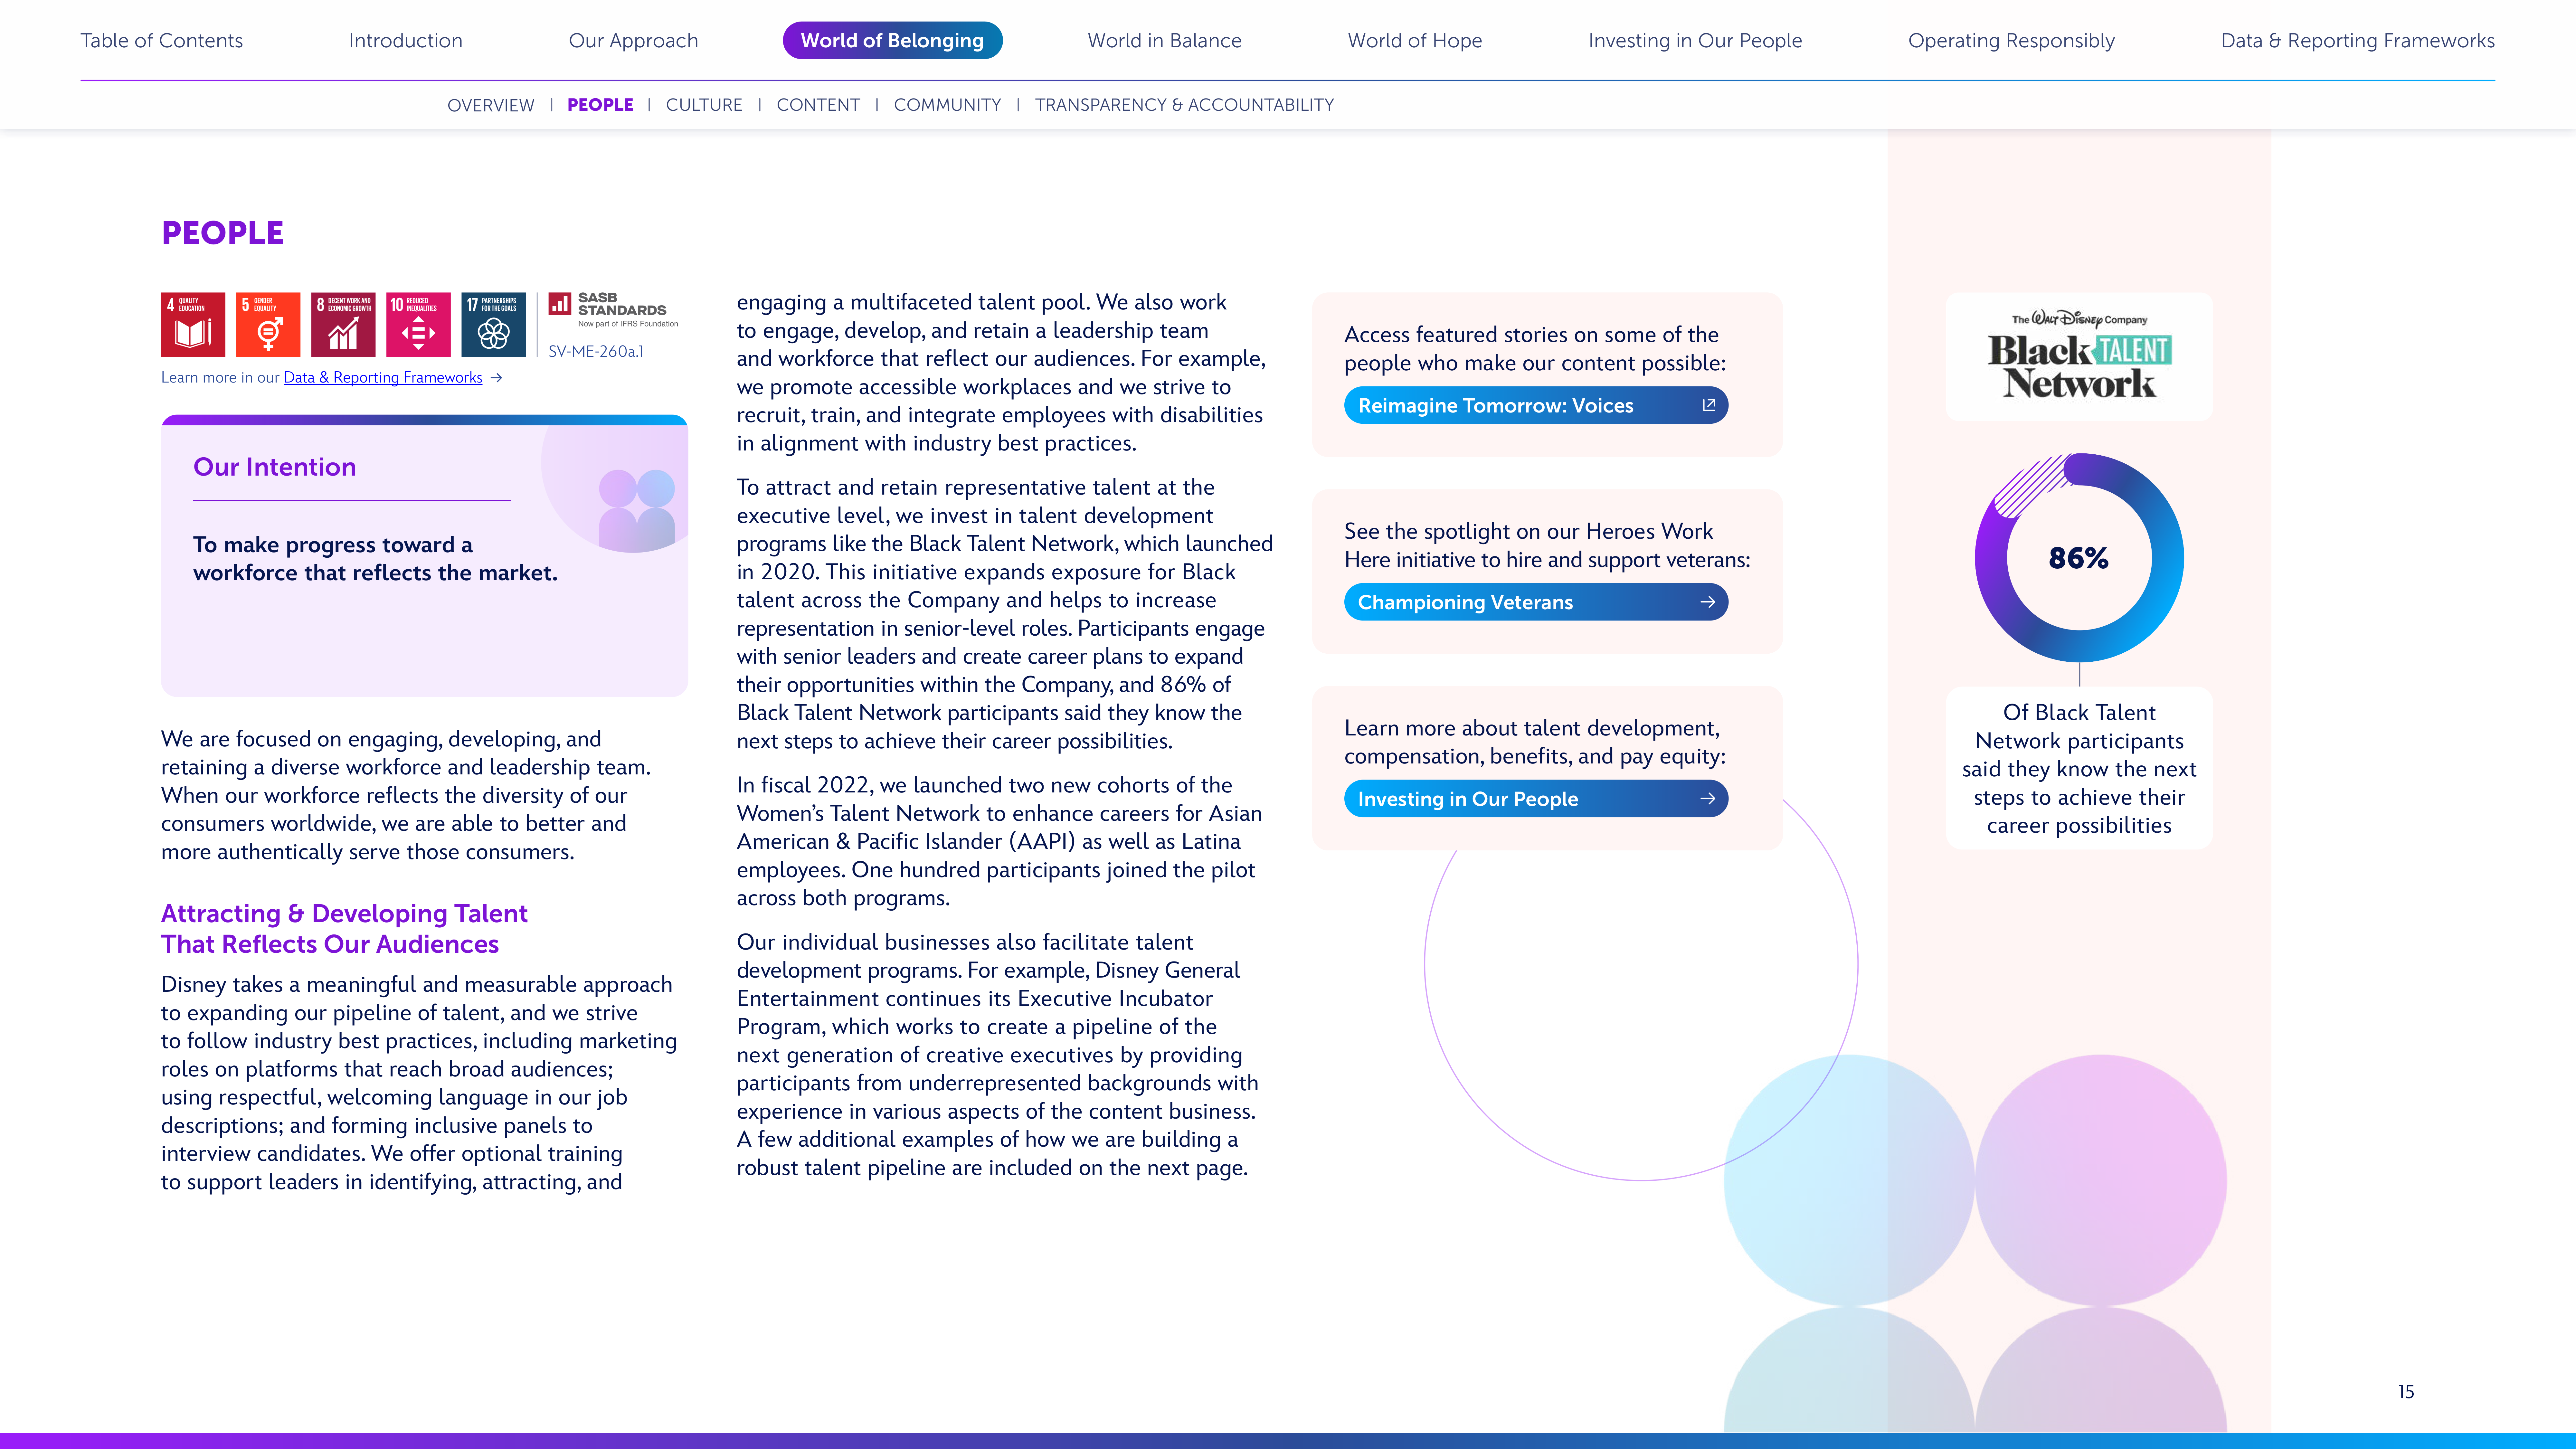Viewport: 2576px width, 1449px height.
Task: Open the World of Hope tab
Action: click(1415, 41)
